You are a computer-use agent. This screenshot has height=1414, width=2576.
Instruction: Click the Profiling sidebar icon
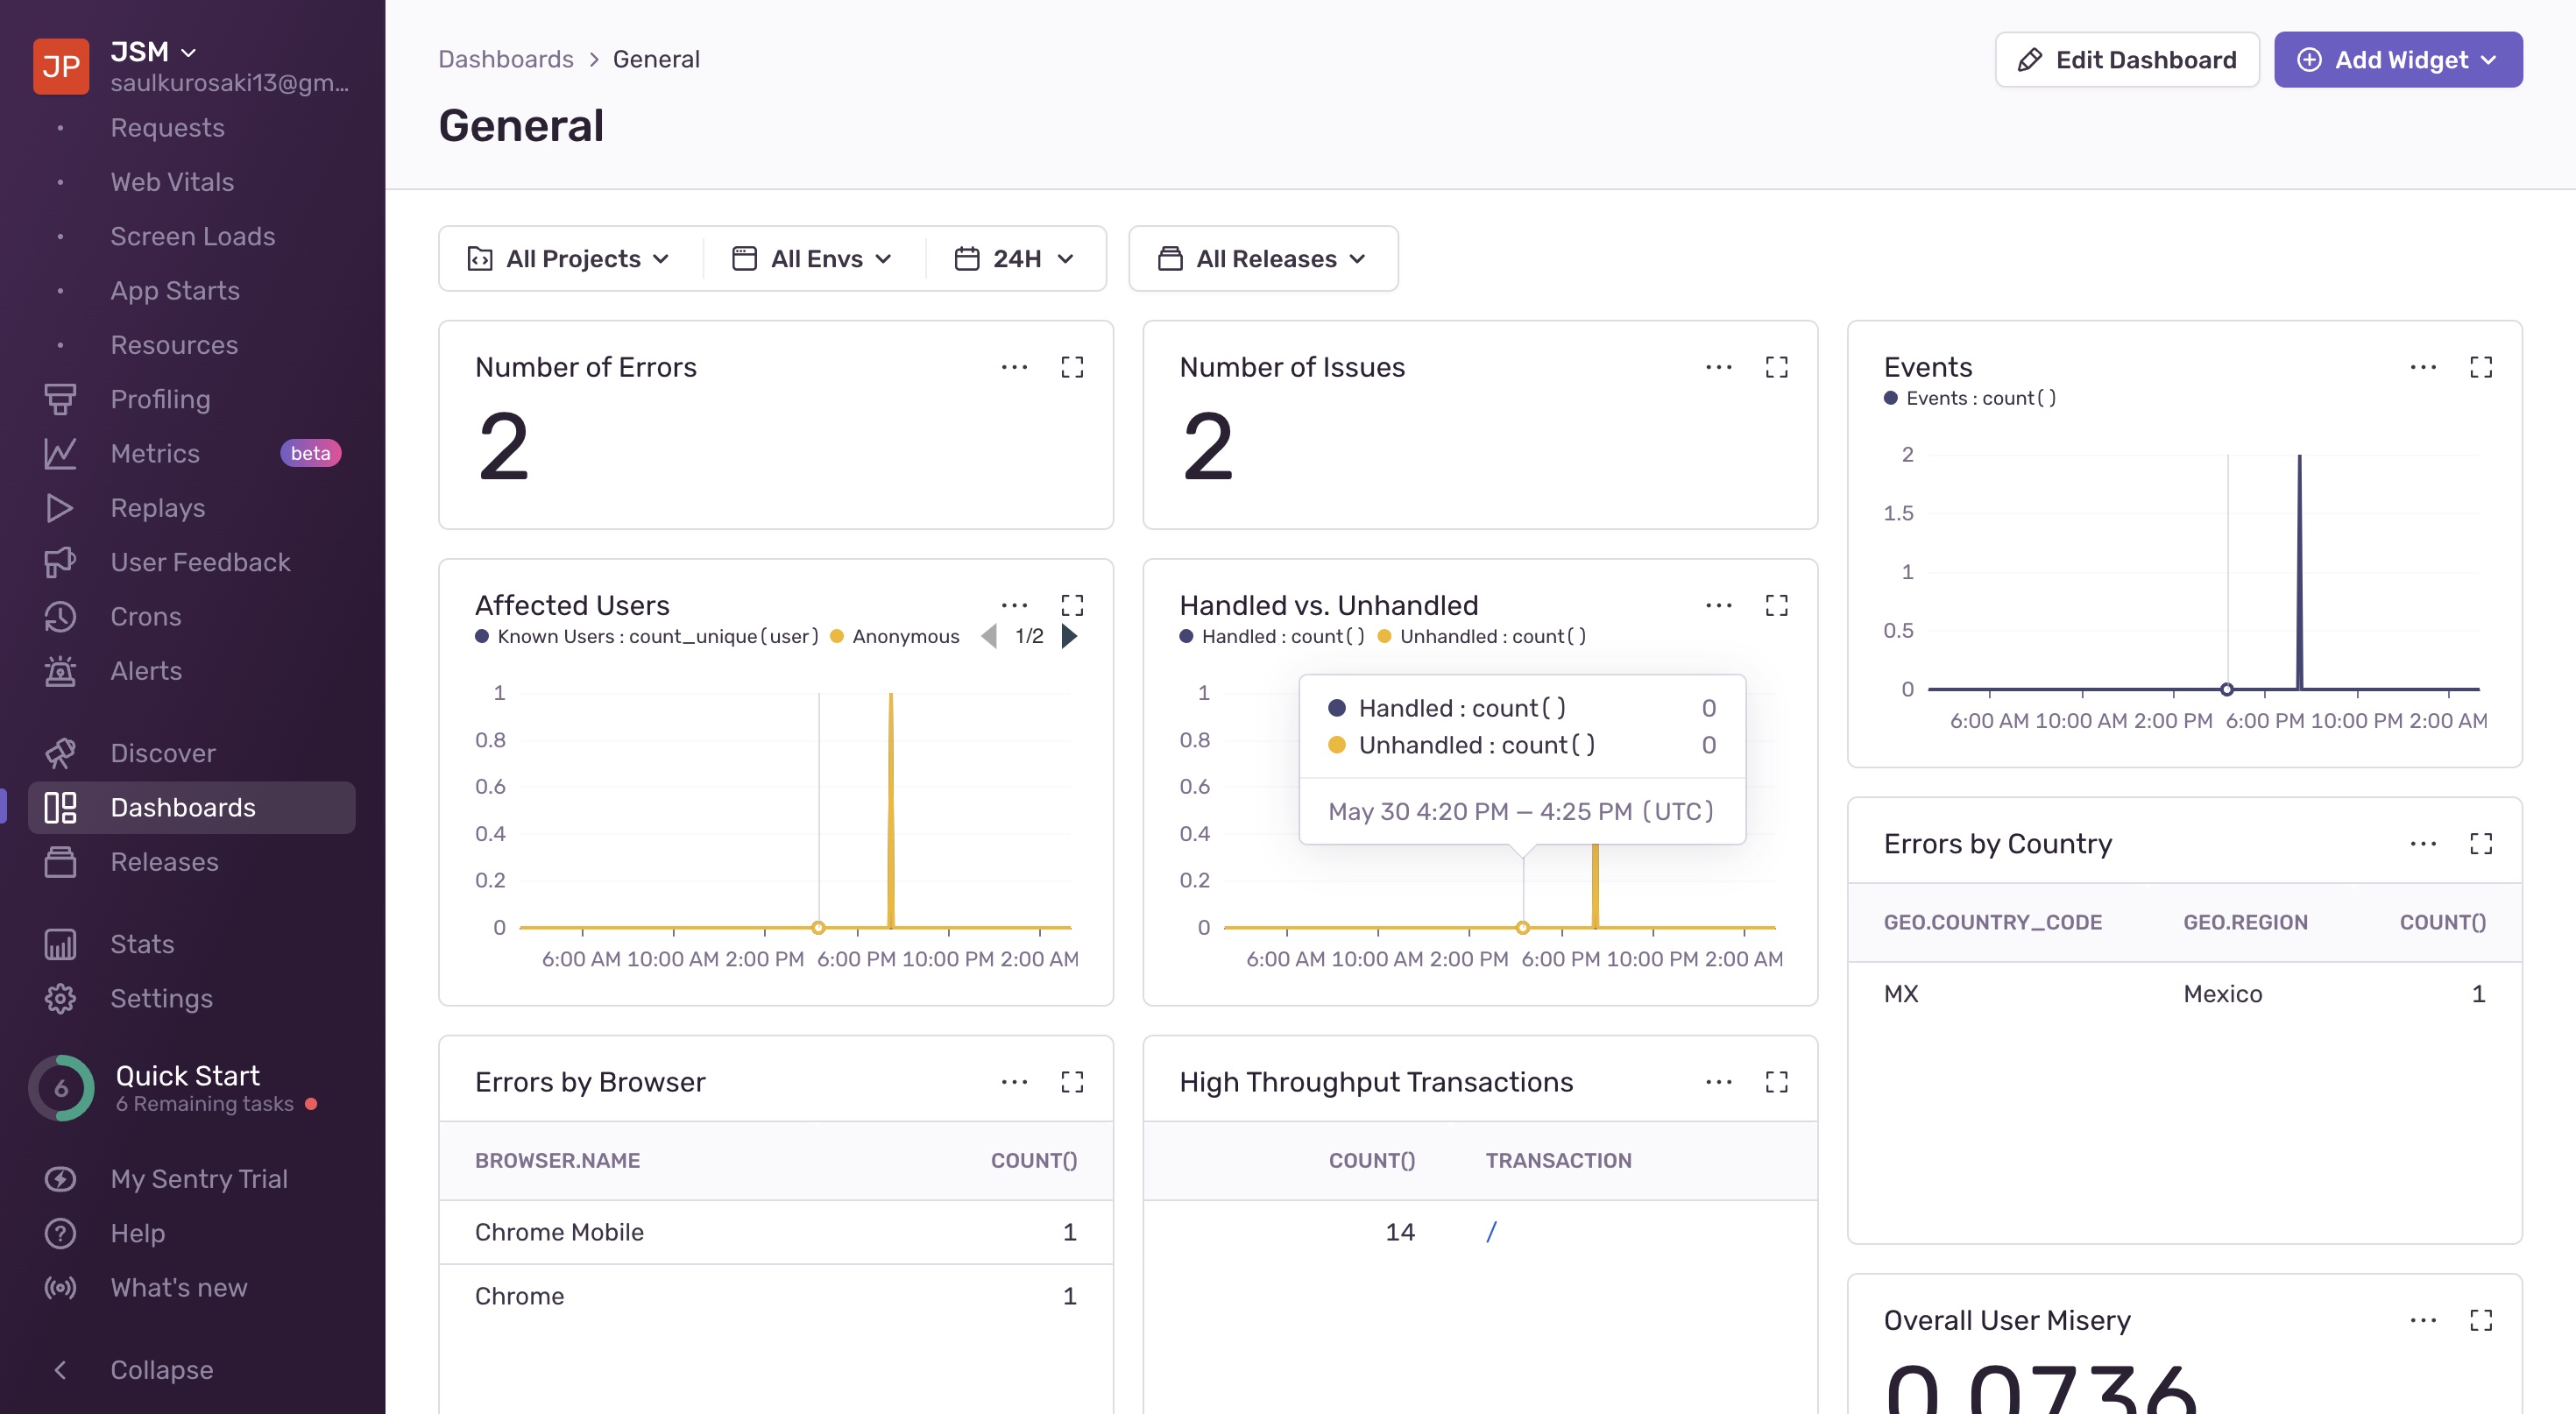60,399
